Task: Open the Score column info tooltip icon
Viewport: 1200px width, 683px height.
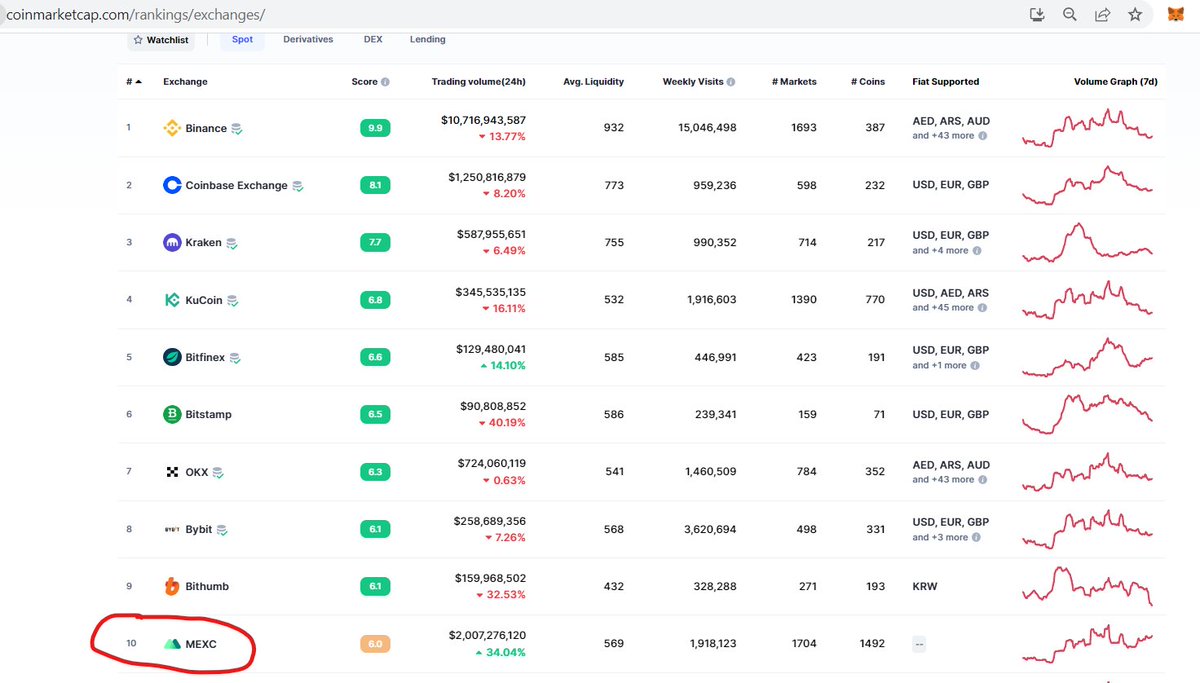Action: (385, 82)
